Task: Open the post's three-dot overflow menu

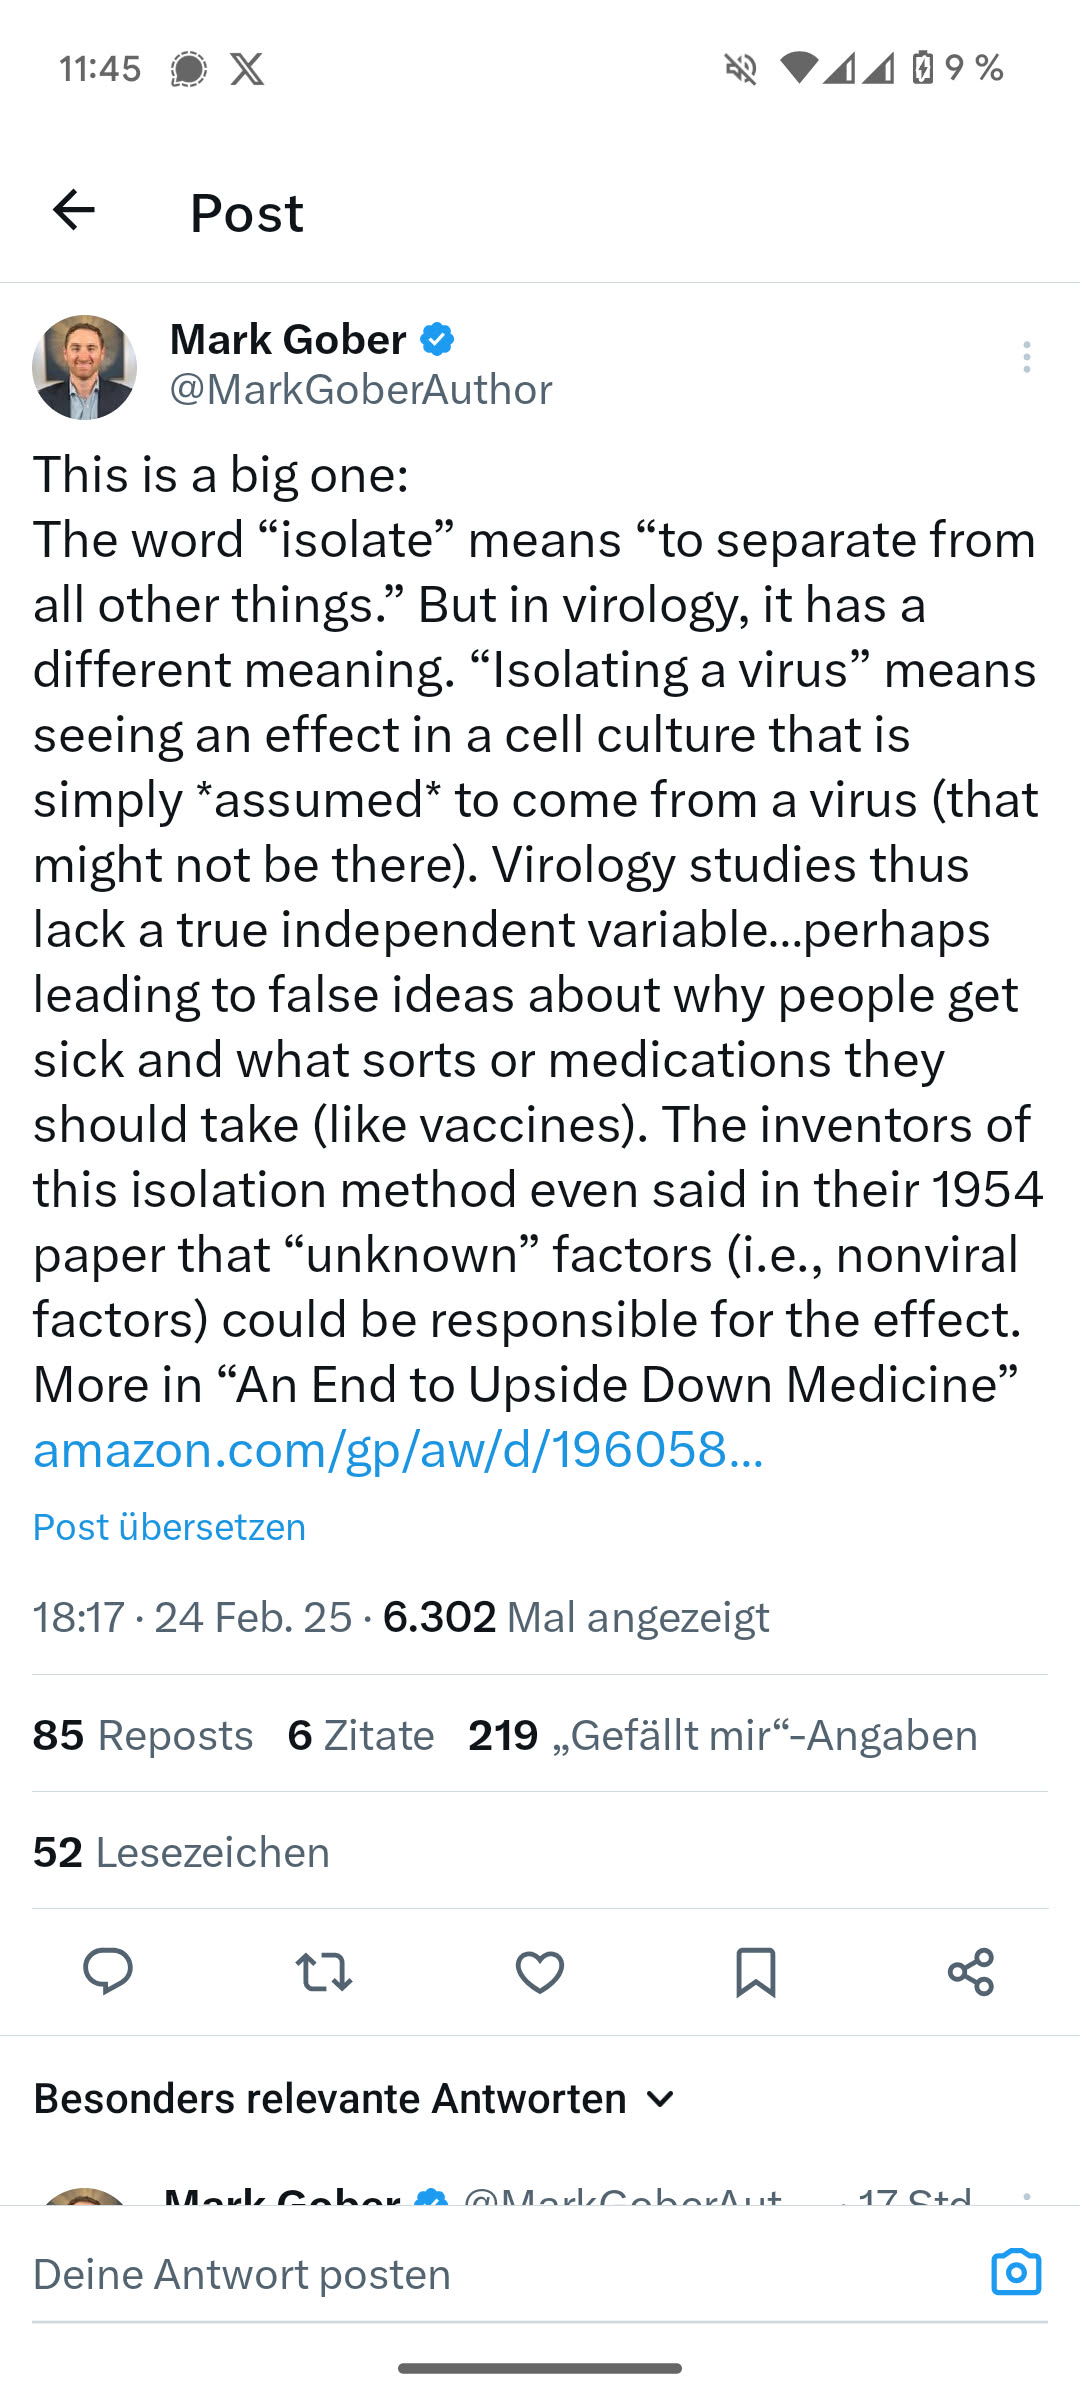Action: click(1026, 357)
